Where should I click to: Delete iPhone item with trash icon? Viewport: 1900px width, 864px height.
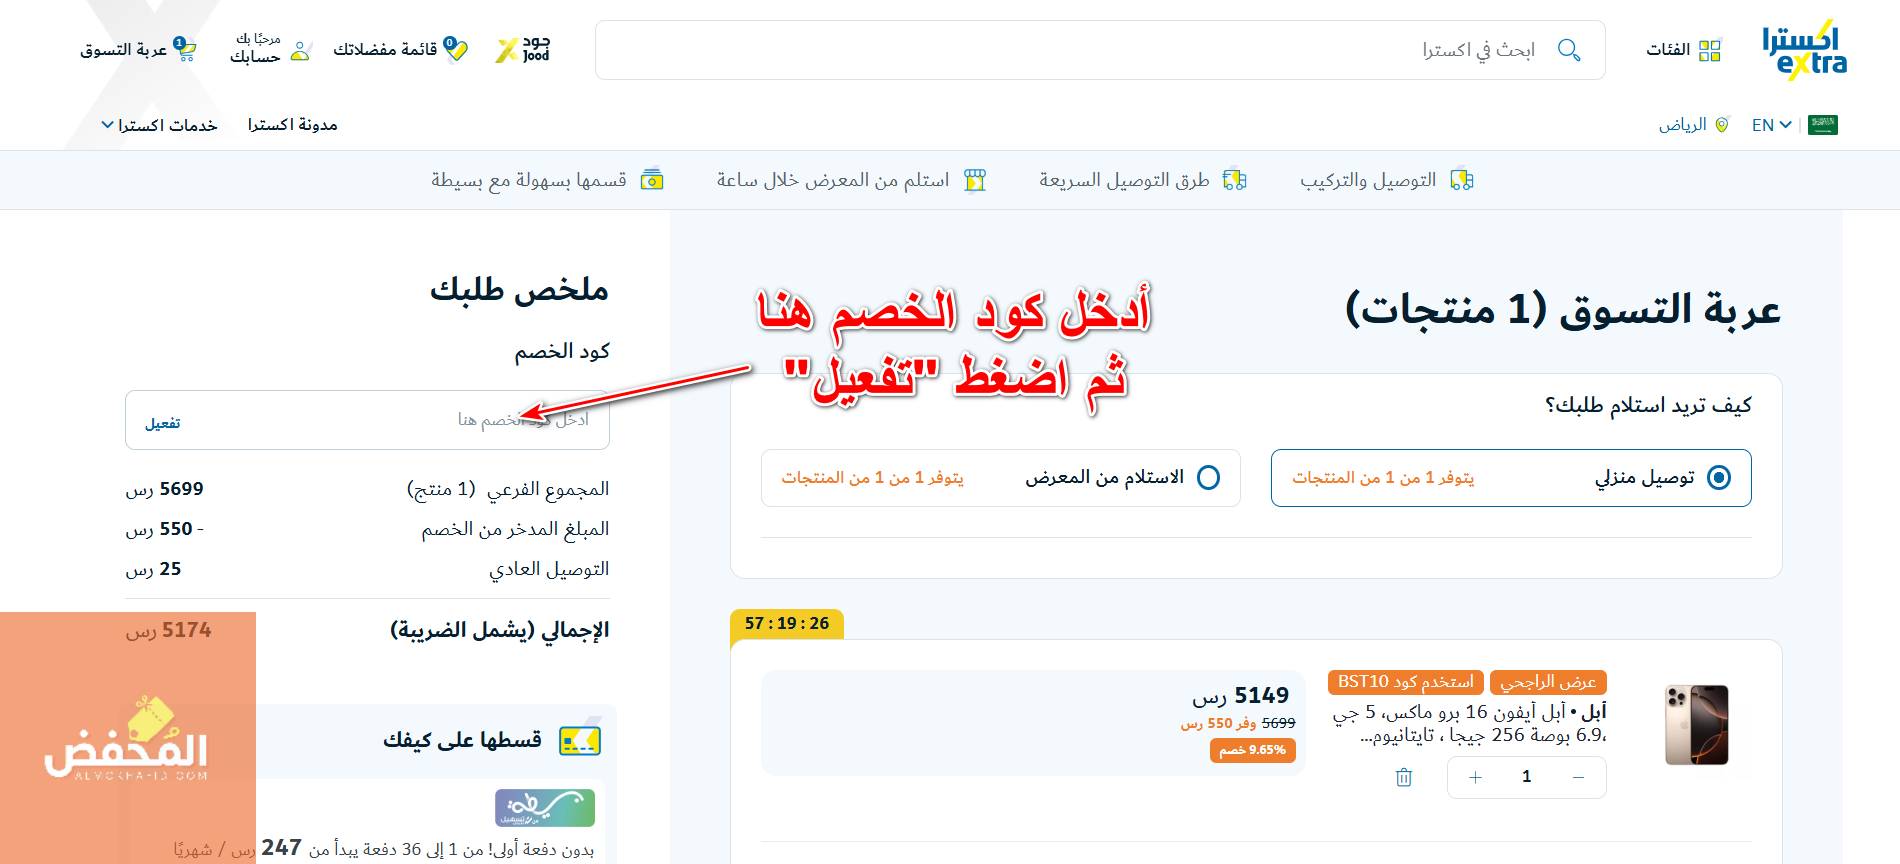[x=1404, y=777]
